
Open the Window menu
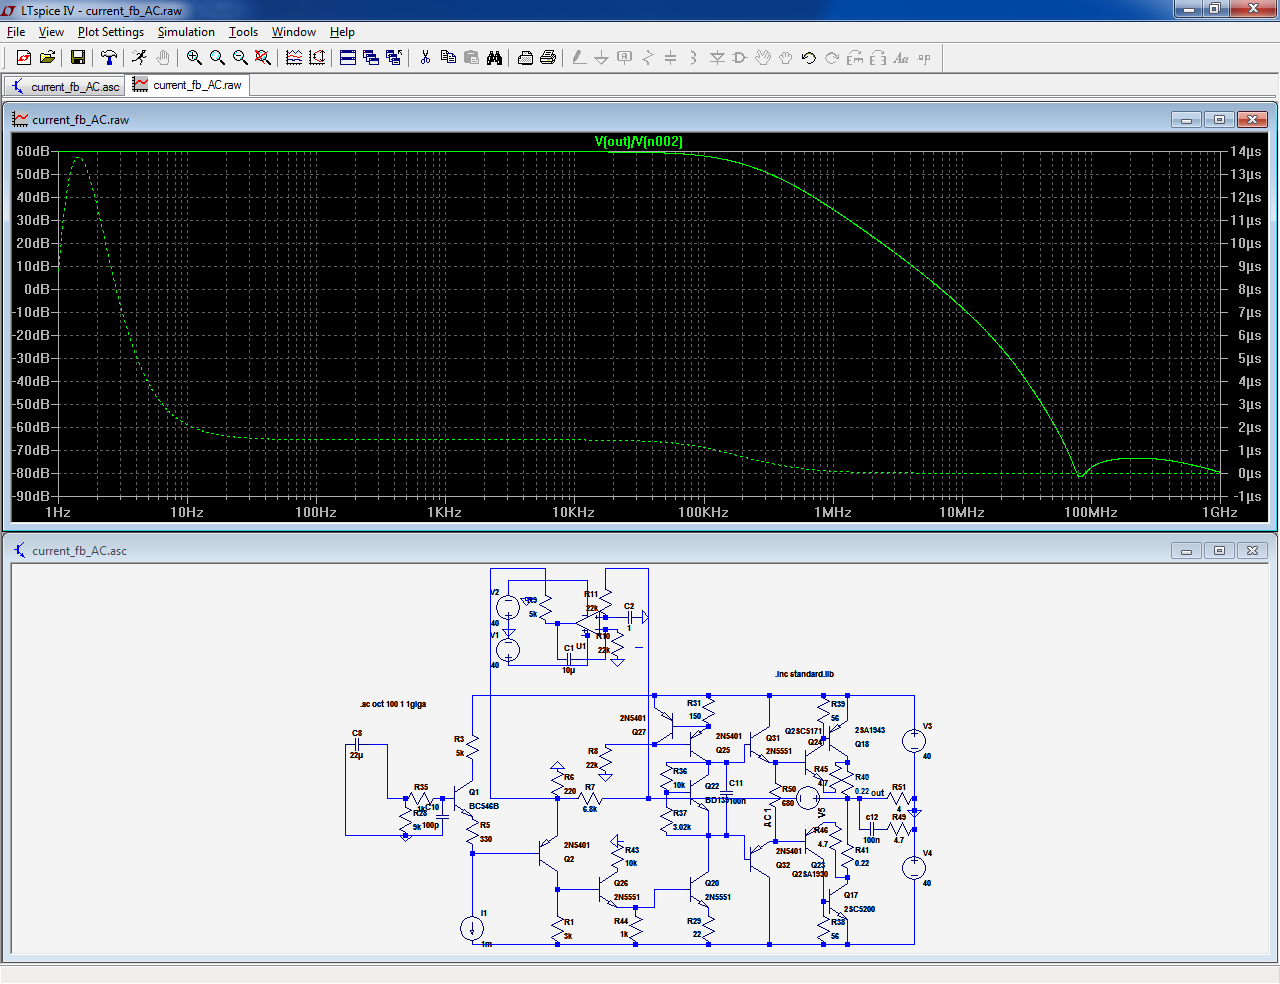(294, 32)
